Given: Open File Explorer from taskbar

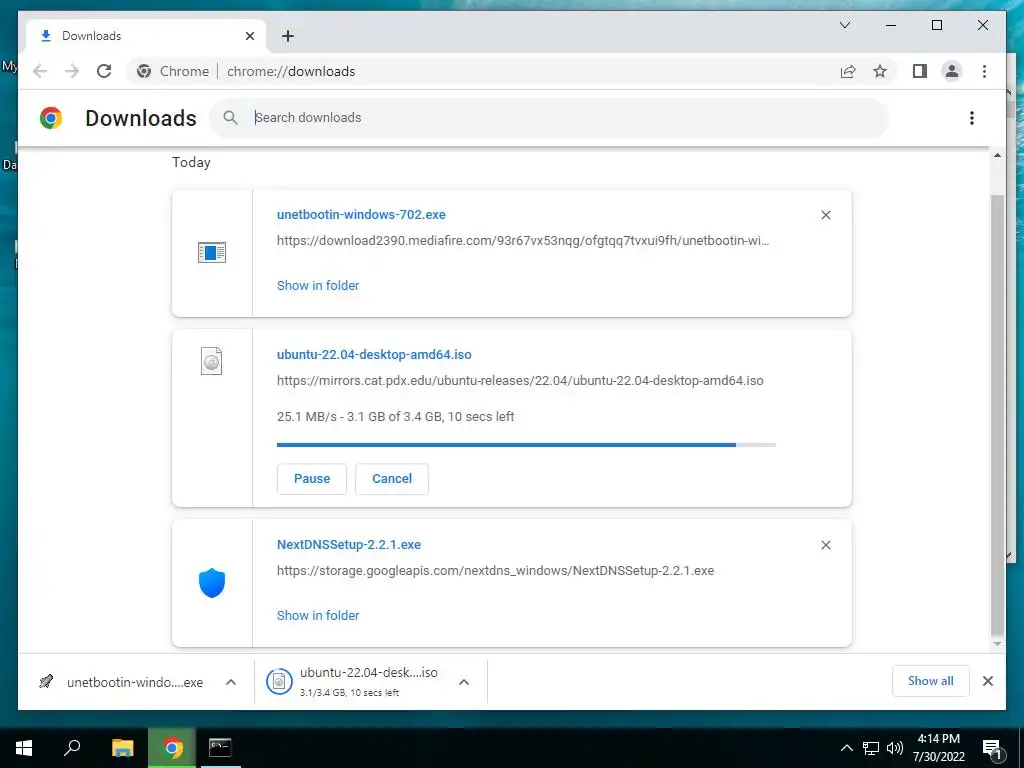Looking at the screenshot, I should [122, 748].
